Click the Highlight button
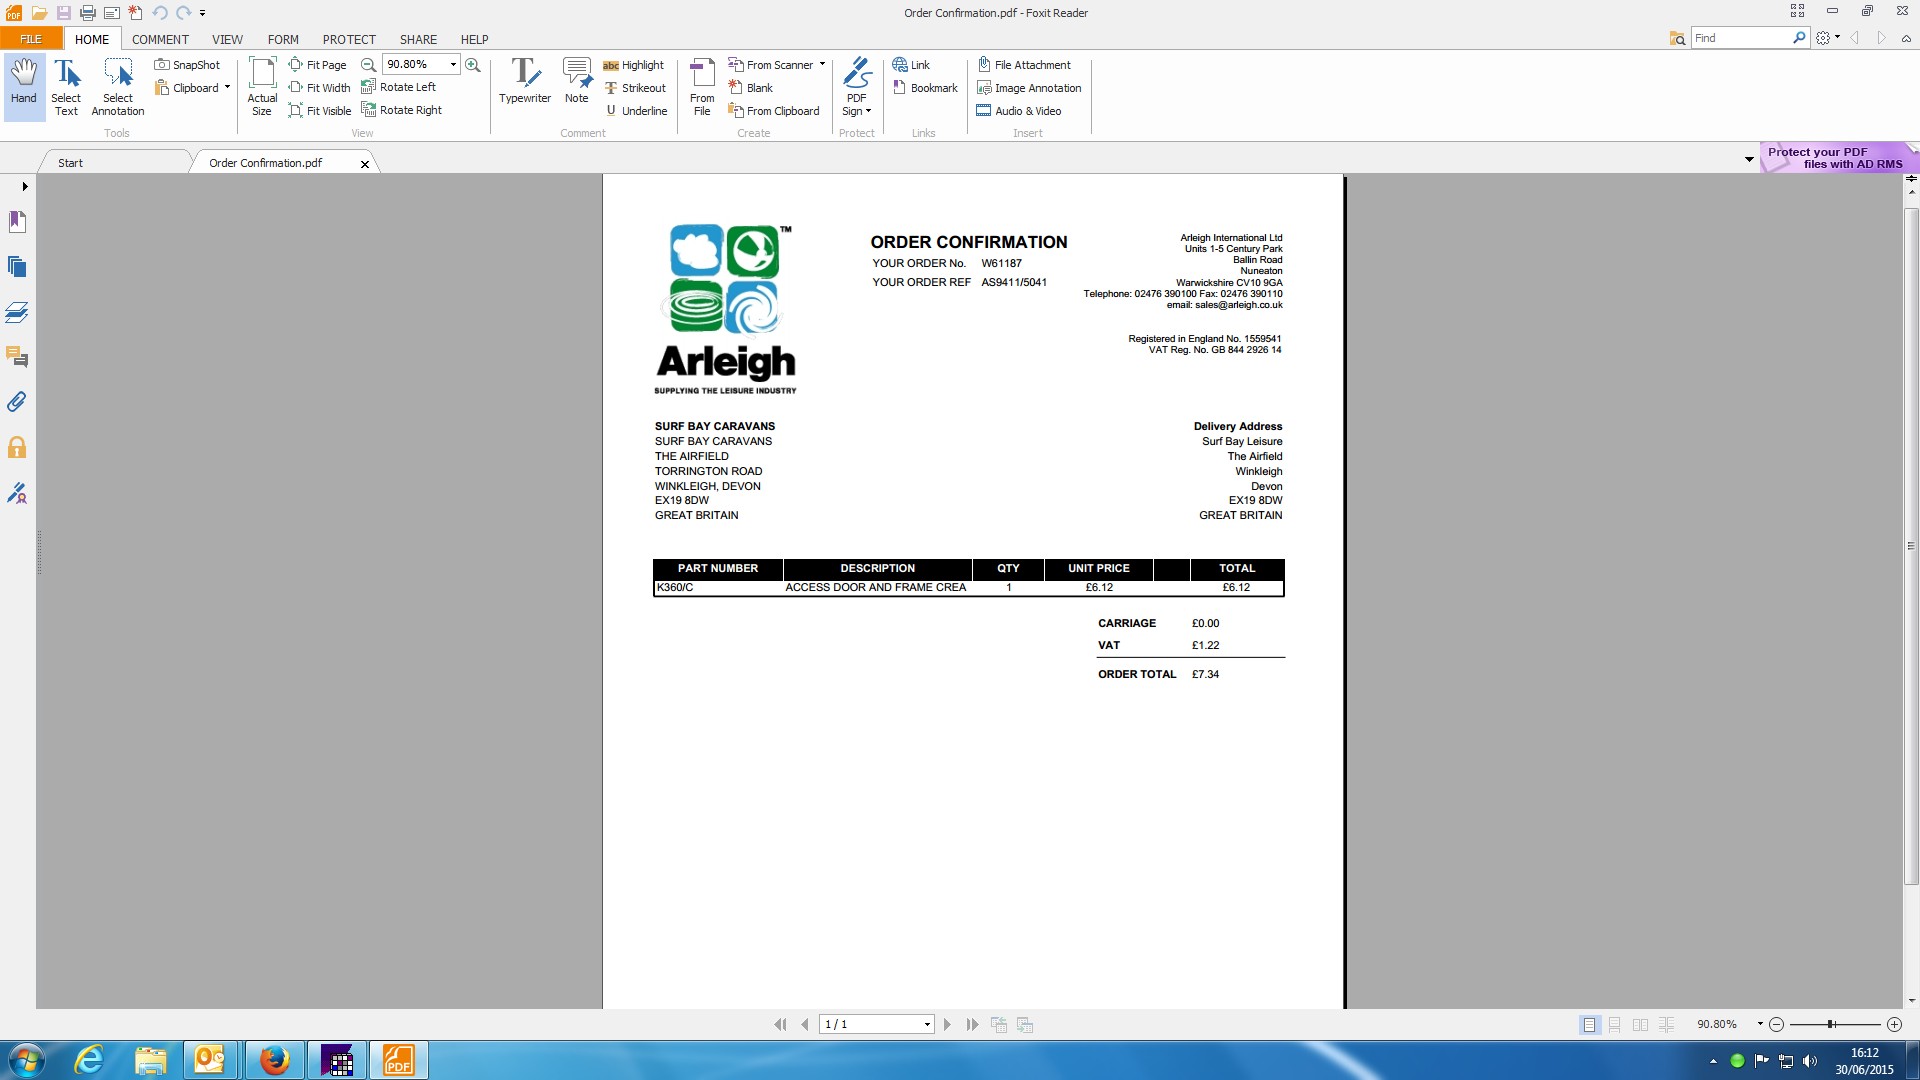 click(x=633, y=65)
